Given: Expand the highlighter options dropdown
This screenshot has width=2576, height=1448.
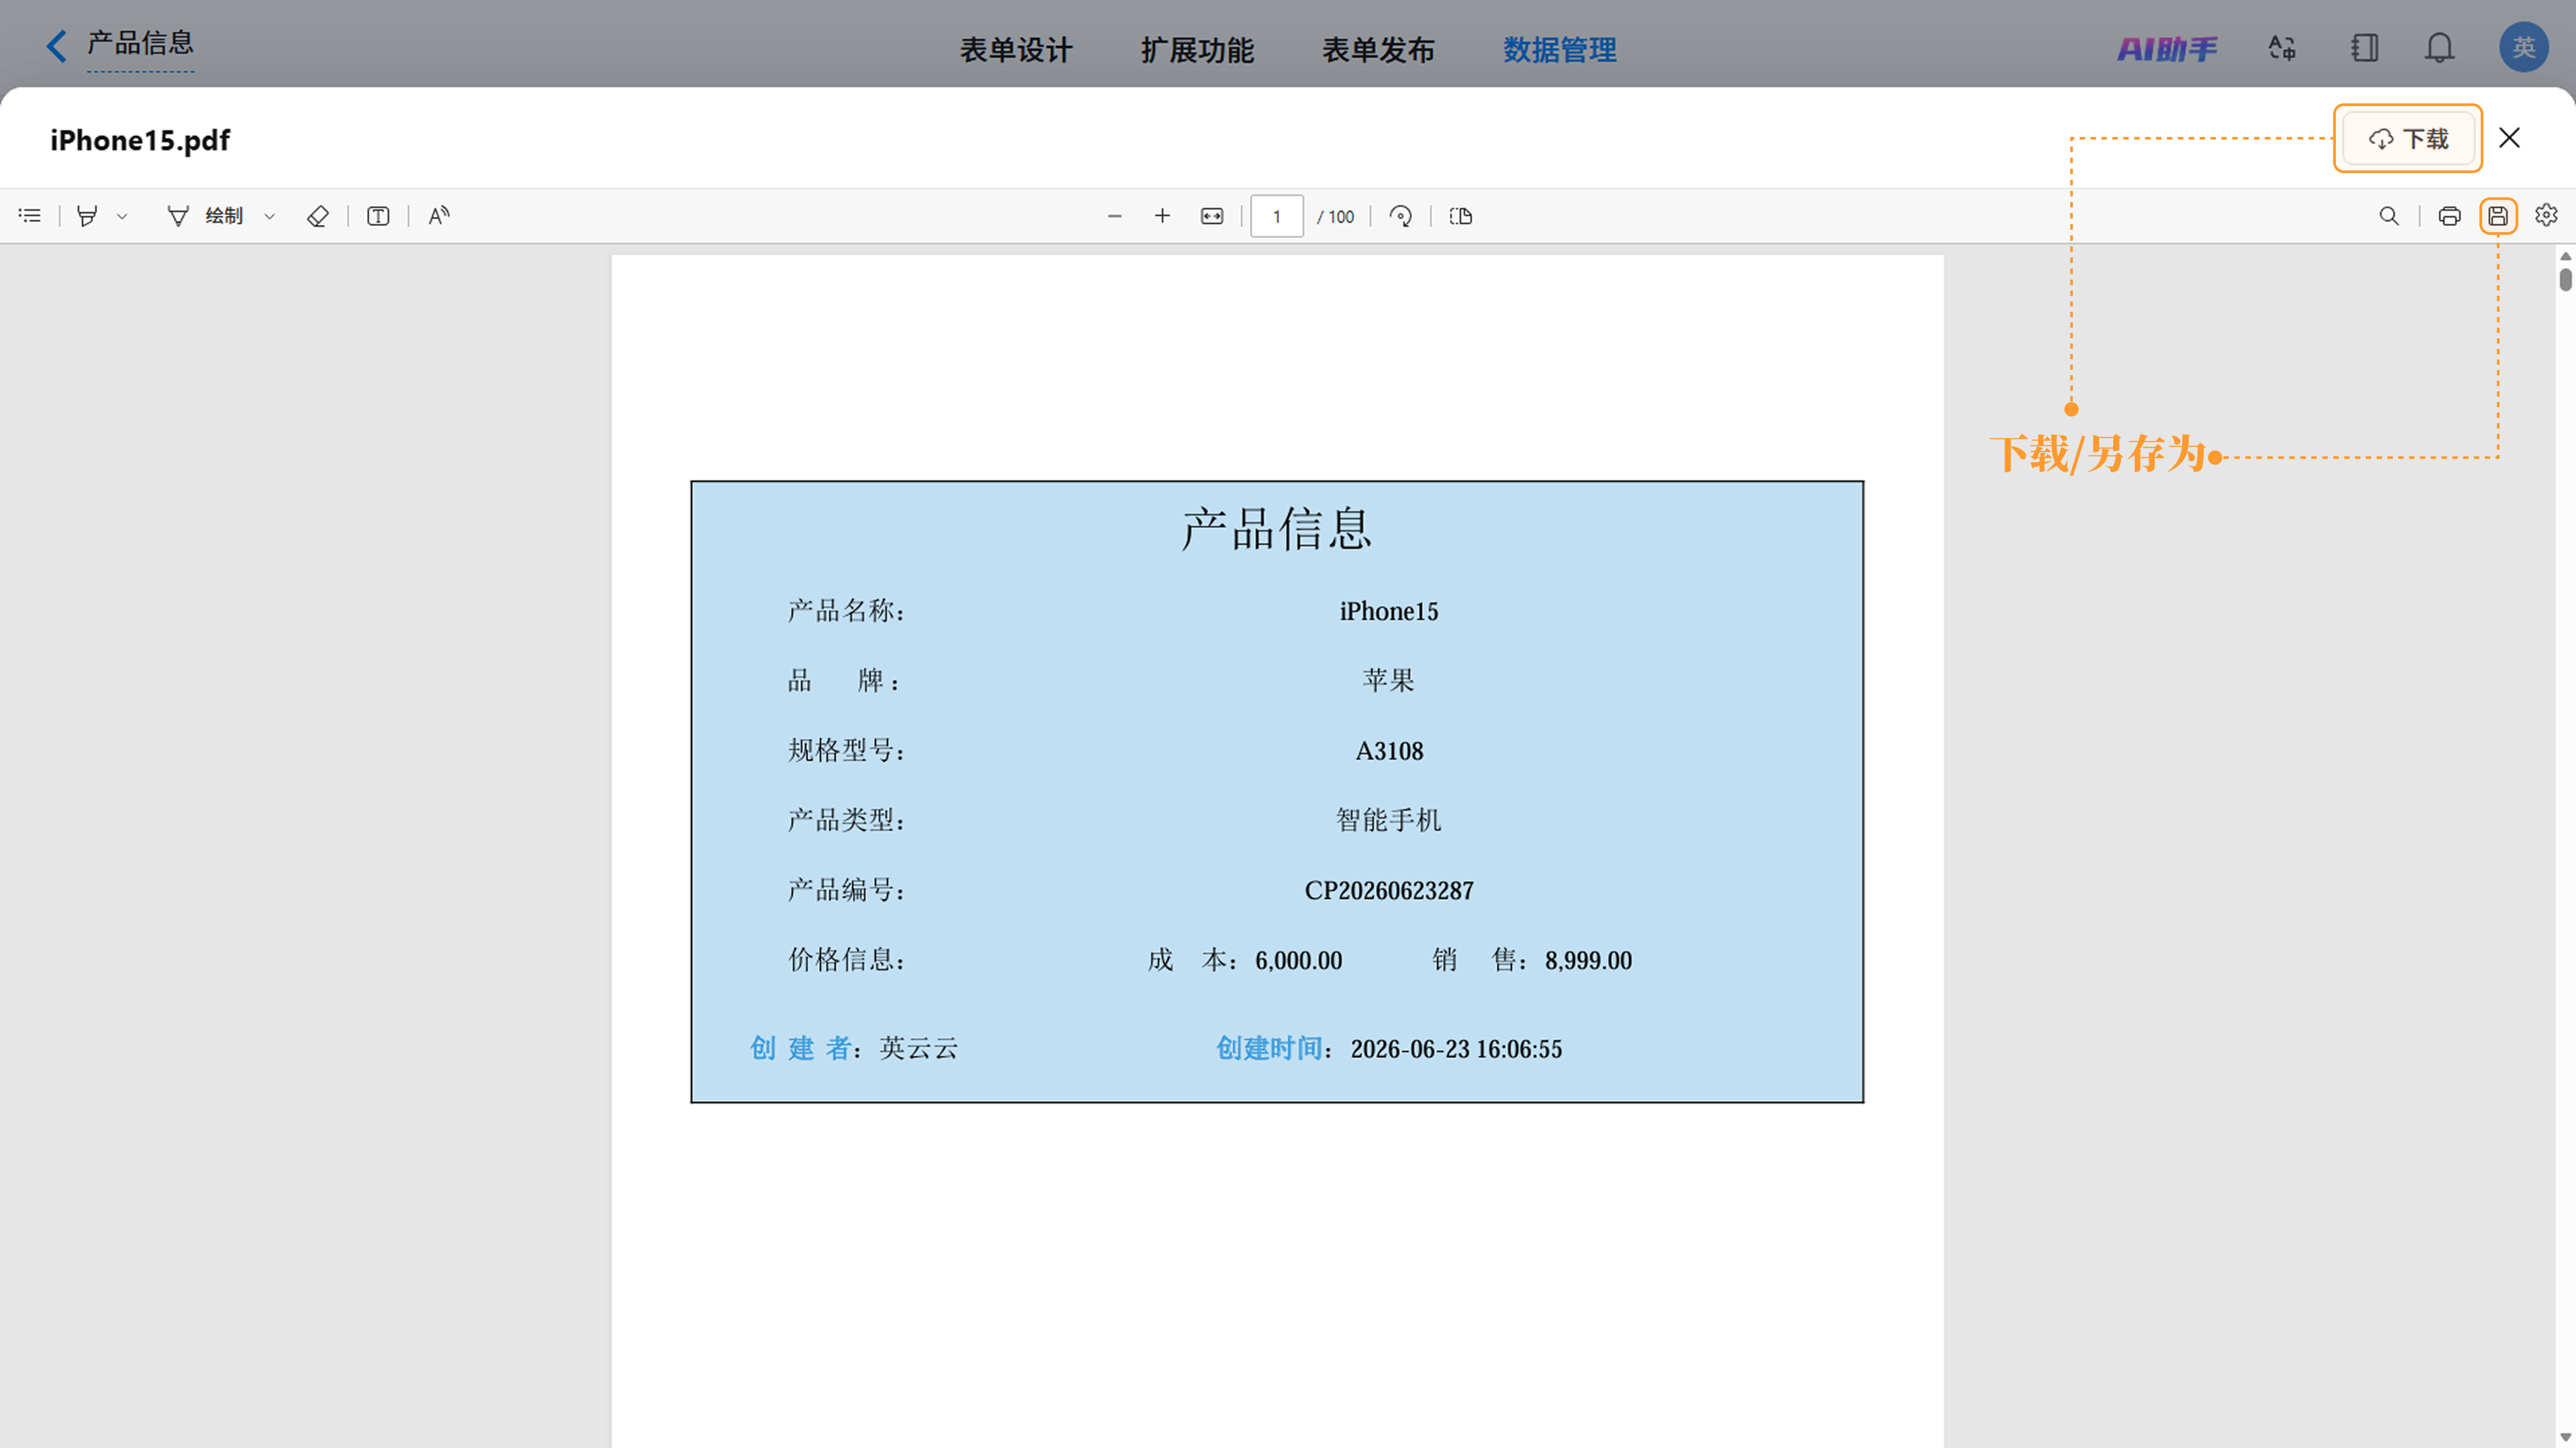Looking at the screenshot, I should (122, 216).
